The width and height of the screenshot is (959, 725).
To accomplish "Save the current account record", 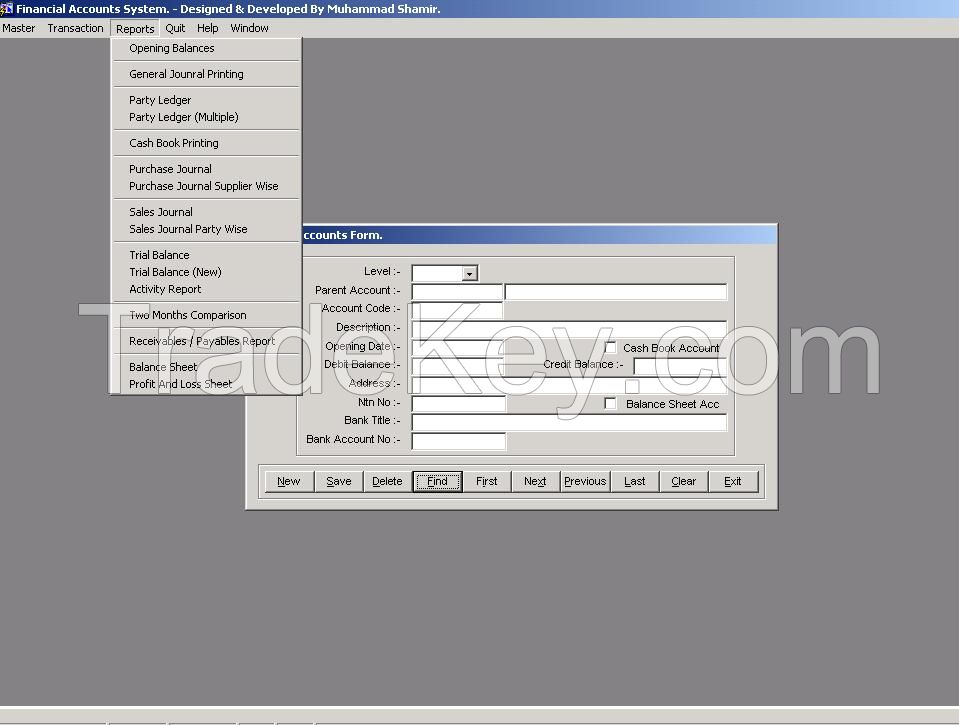I will (338, 481).
